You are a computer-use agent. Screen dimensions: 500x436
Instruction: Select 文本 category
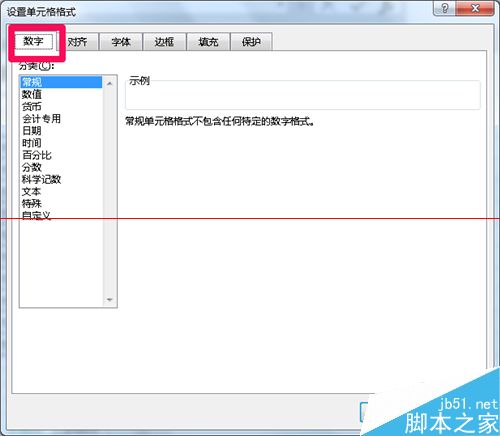(x=61, y=192)
